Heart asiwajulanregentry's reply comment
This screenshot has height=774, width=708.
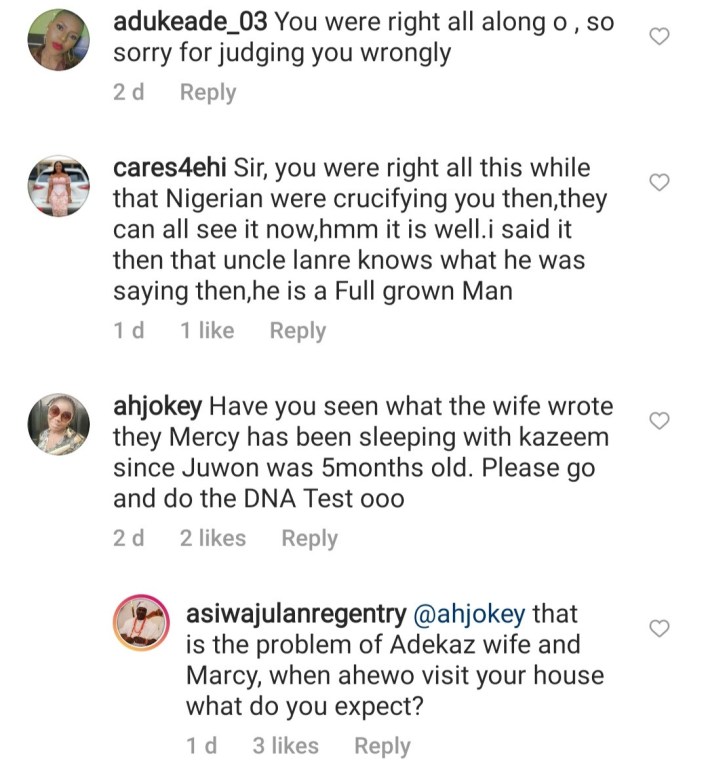(x=659, y=629)
